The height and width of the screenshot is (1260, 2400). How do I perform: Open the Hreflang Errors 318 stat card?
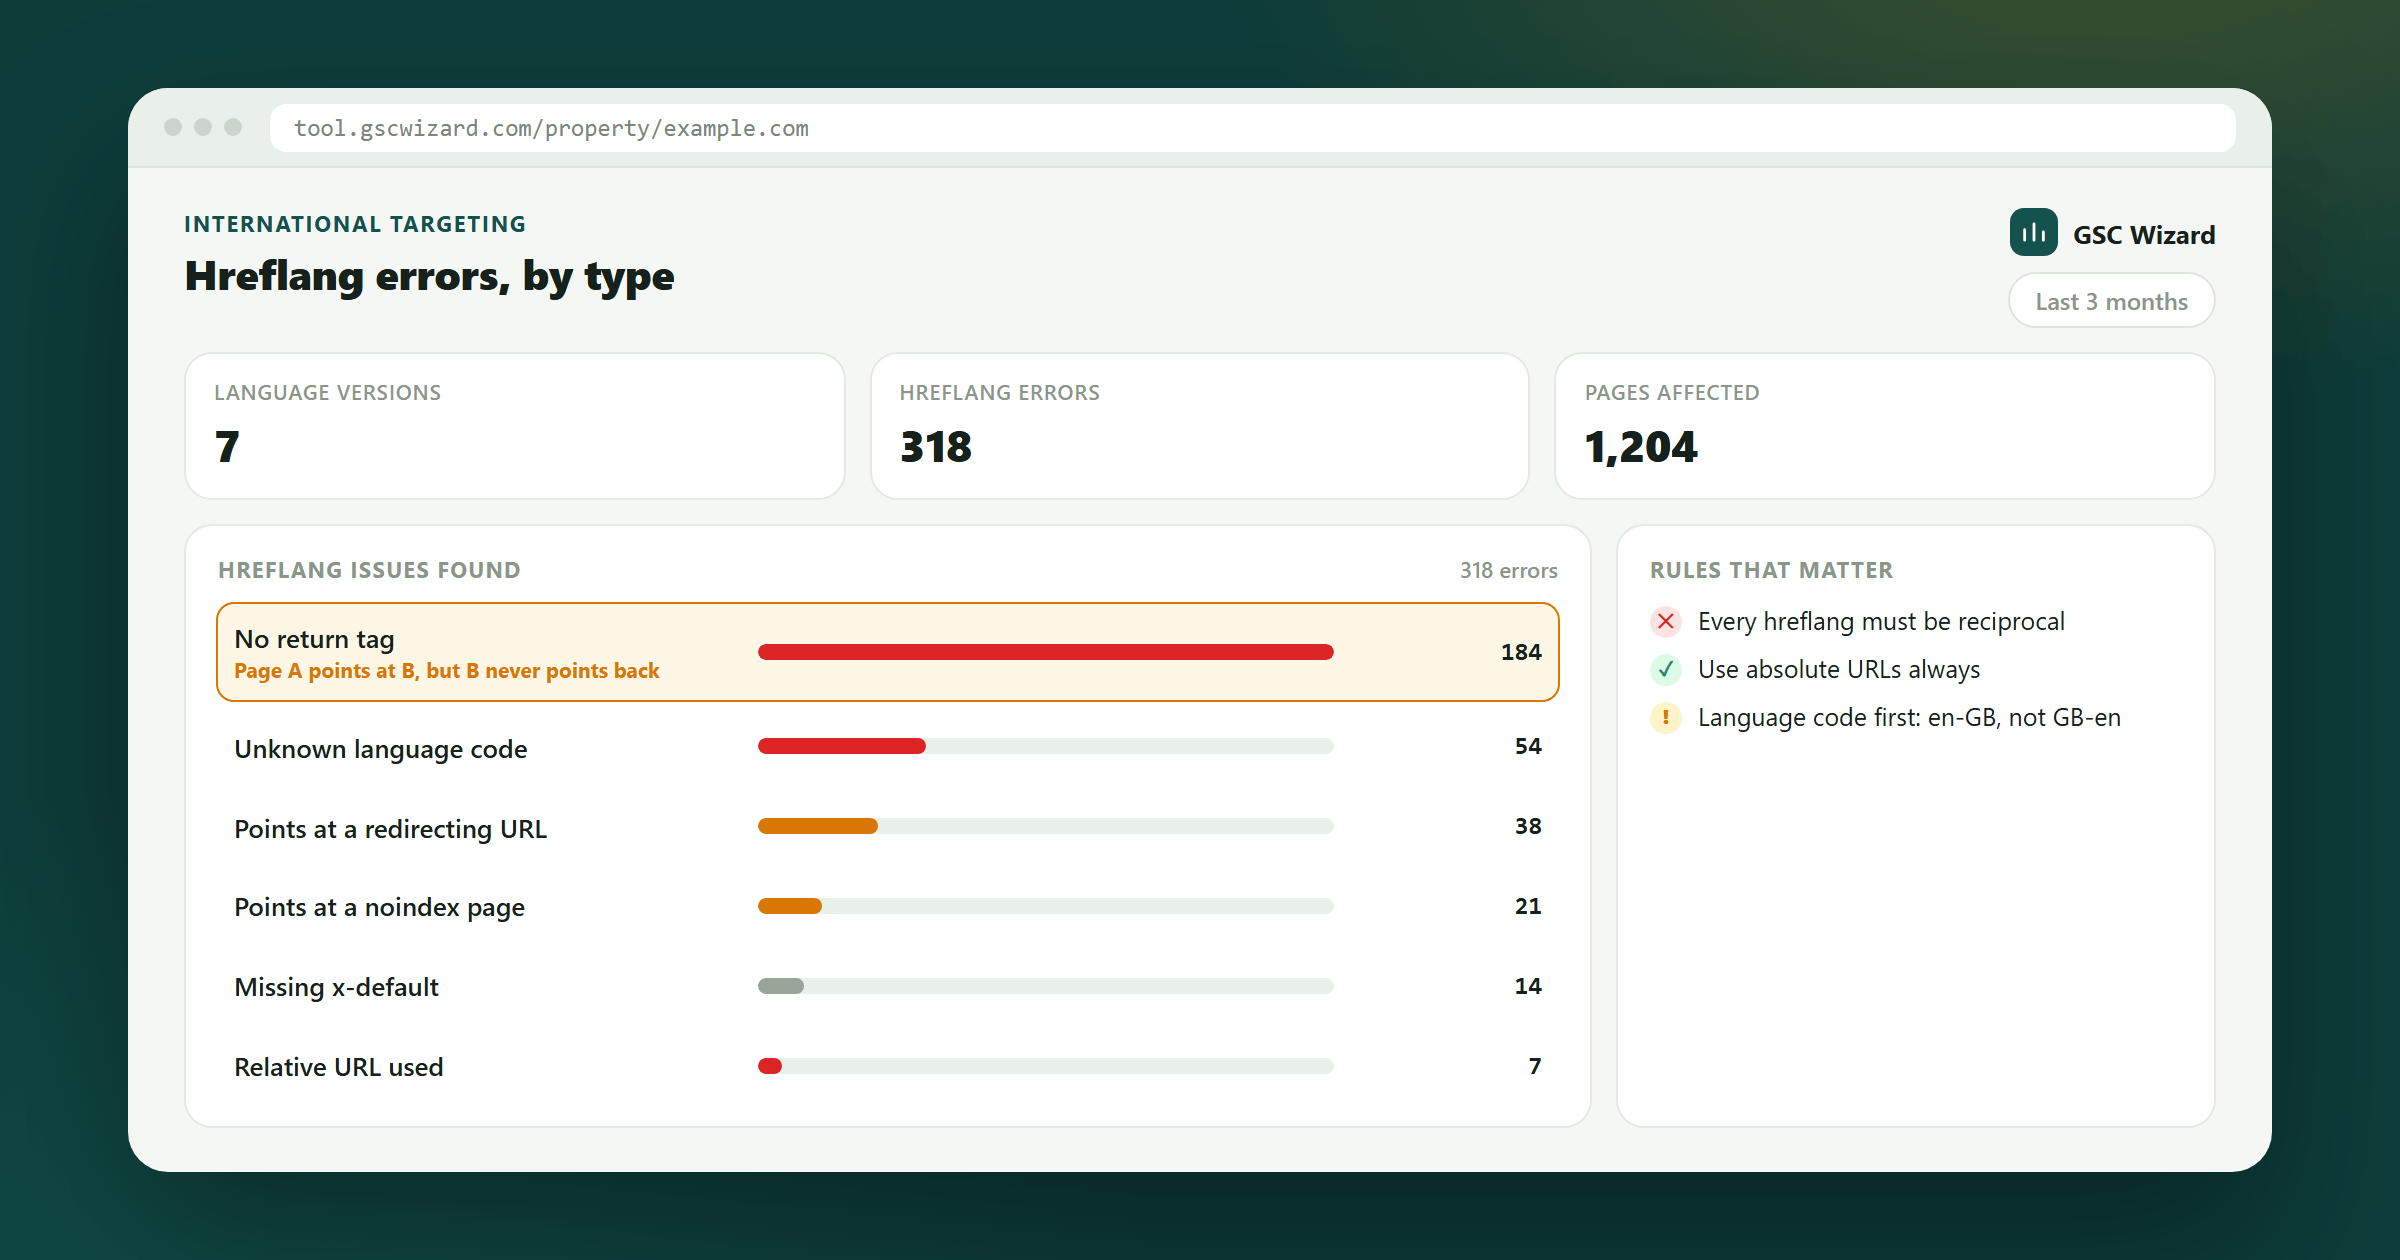pos(1200,426)
